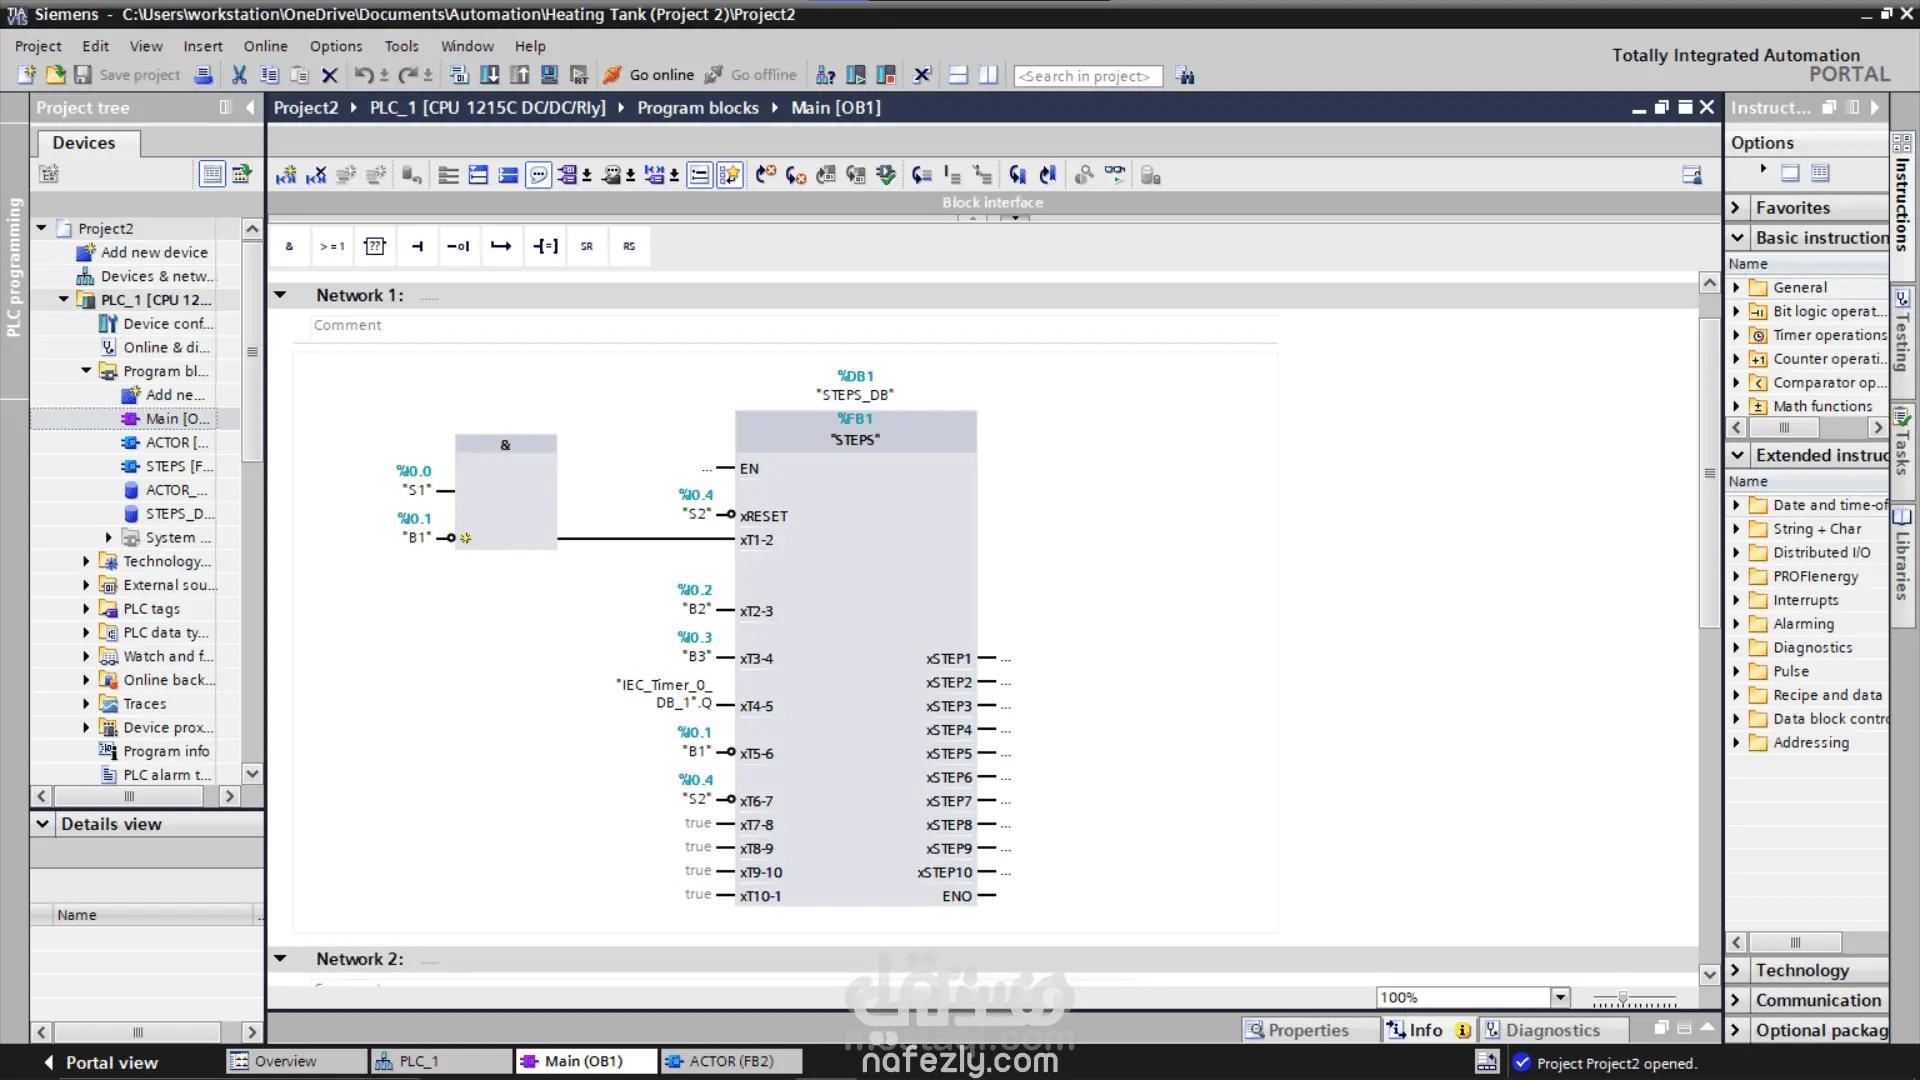This screenshot has height=1080, width=1920.
Task: Open the Insert menu
Action: click(203, 46)
